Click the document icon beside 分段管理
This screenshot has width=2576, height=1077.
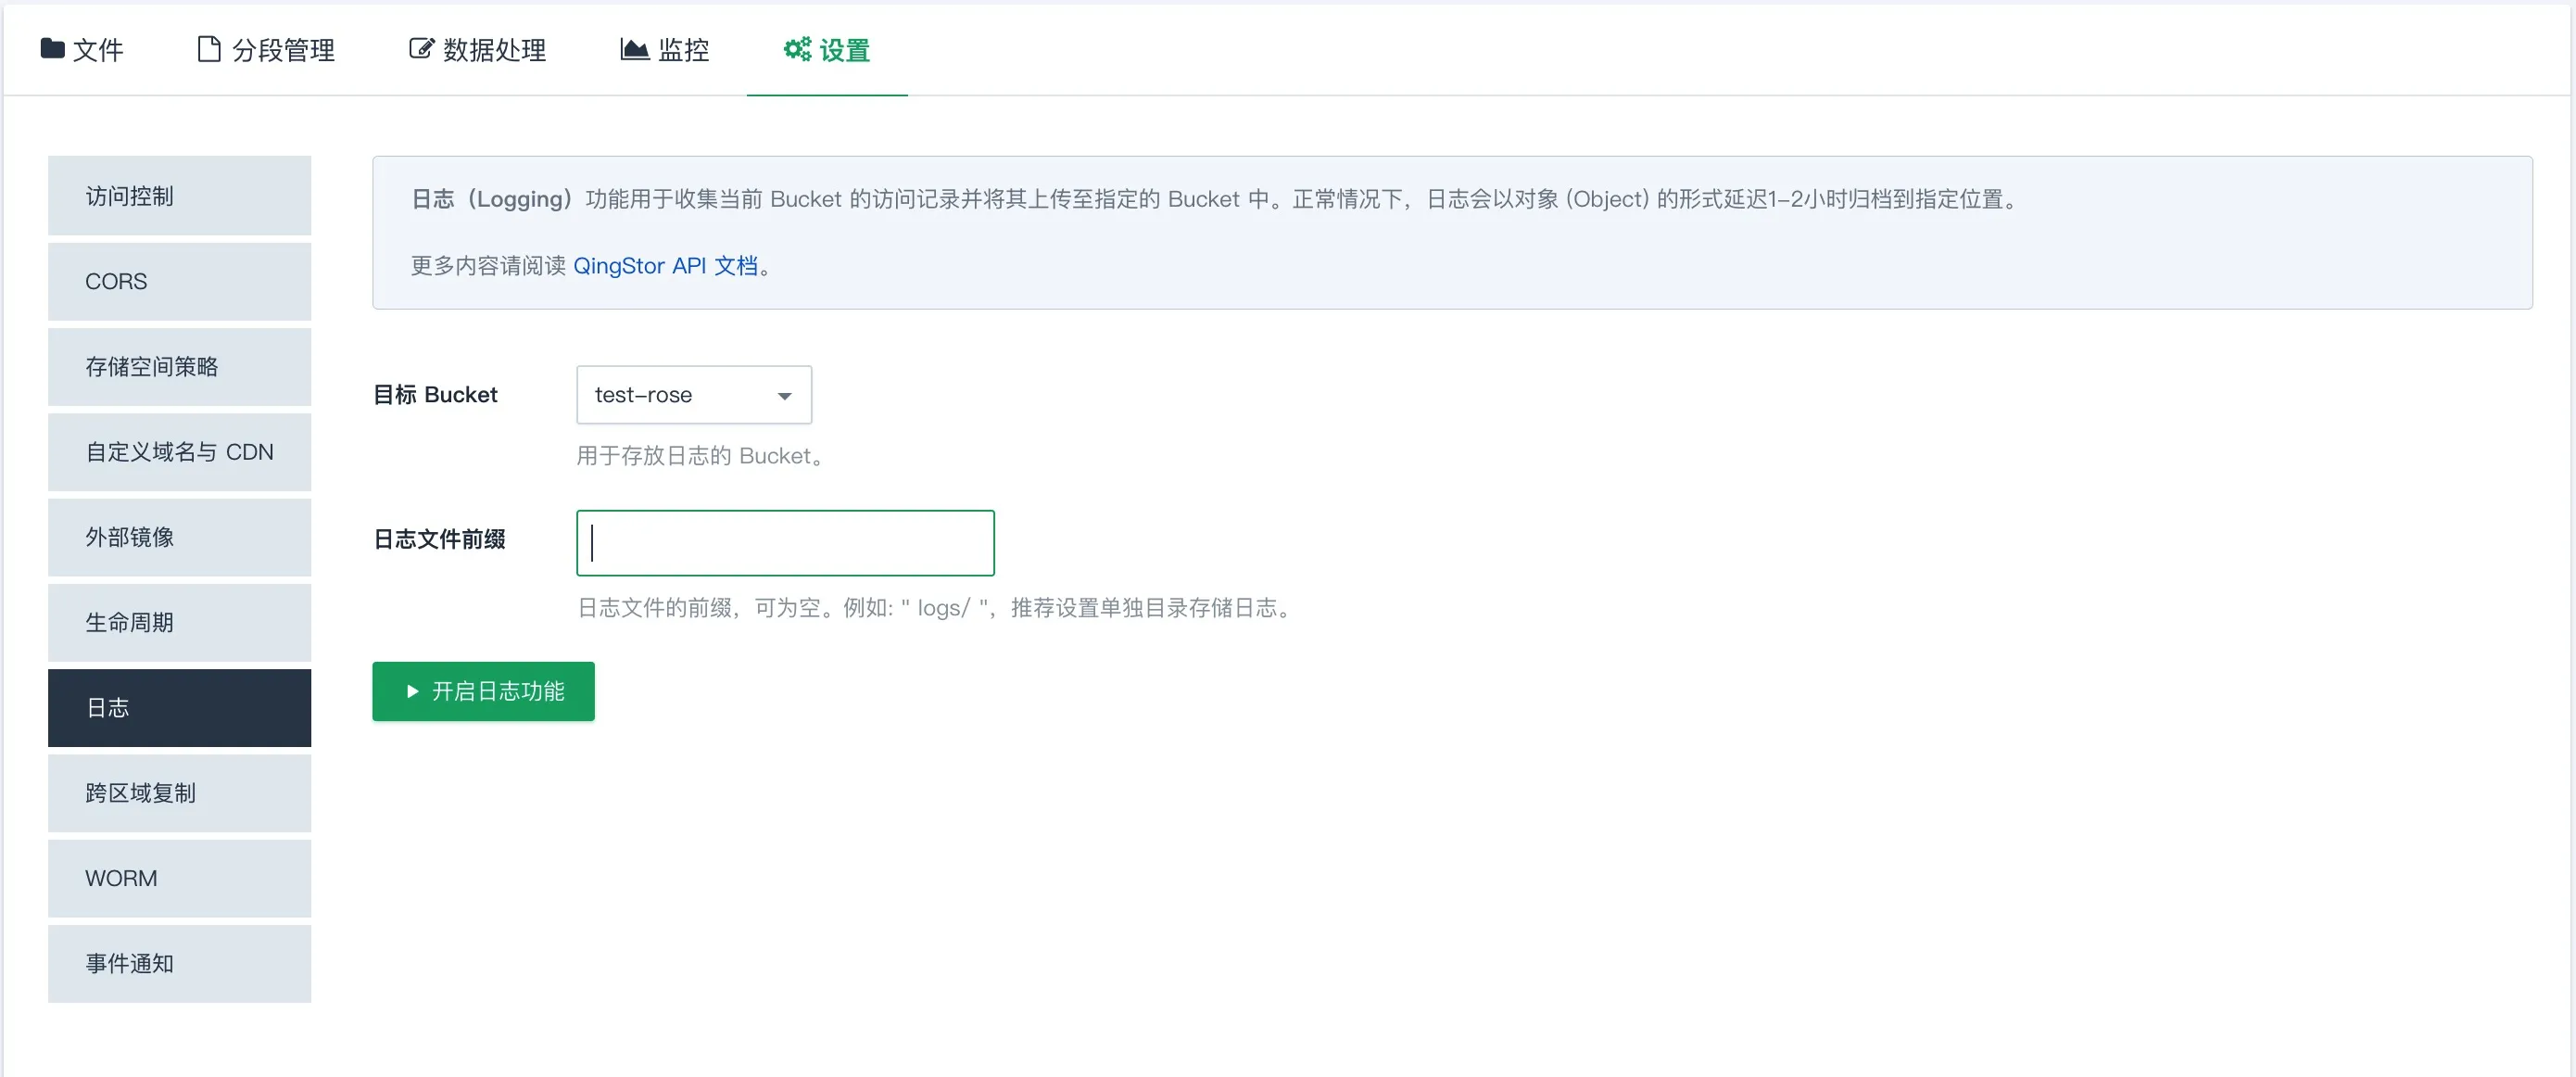tap(208, 49)
